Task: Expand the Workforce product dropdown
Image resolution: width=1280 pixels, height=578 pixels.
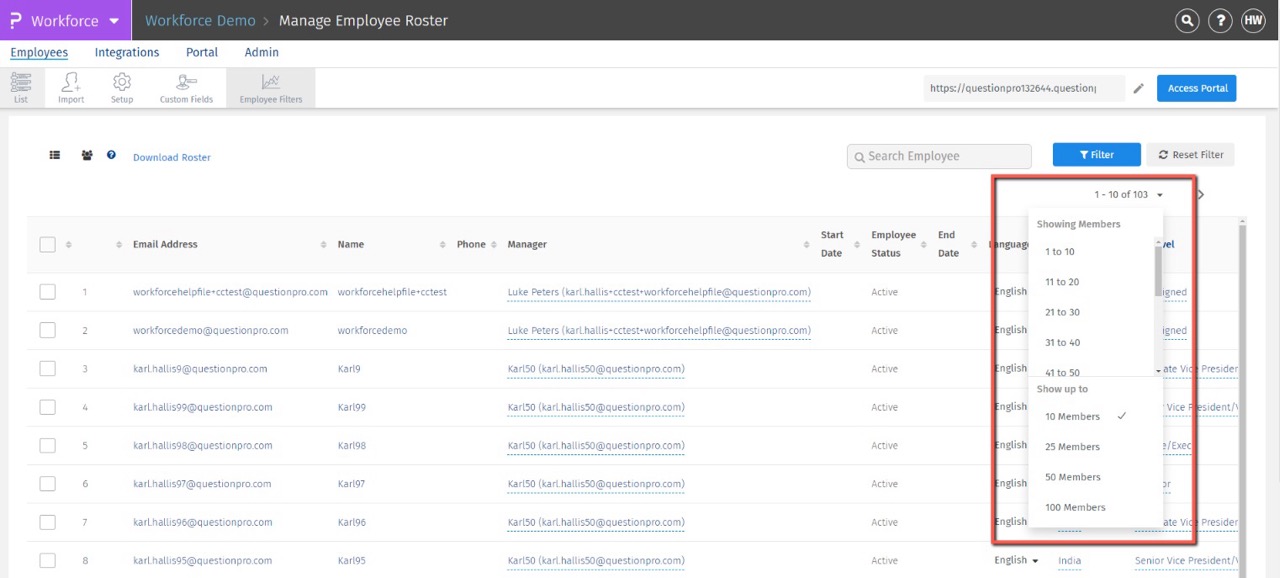Action: pos(114,21)
